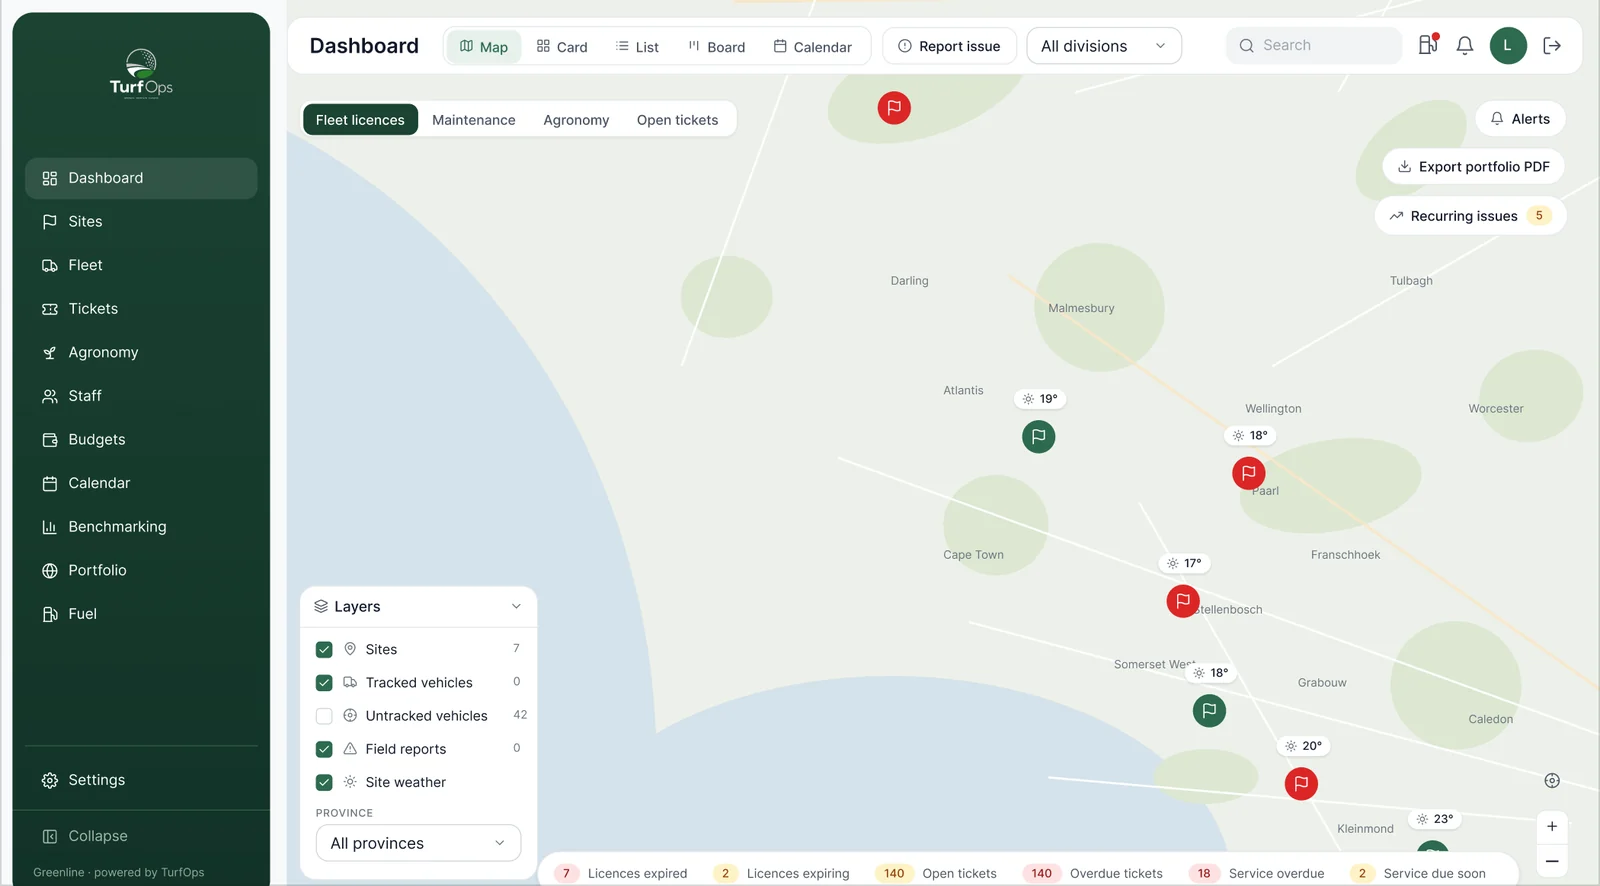Open the fuel station icon in header
The height and width of the screenshot is (886, 1600).
pyautogui.click(x=1428, y=45)
